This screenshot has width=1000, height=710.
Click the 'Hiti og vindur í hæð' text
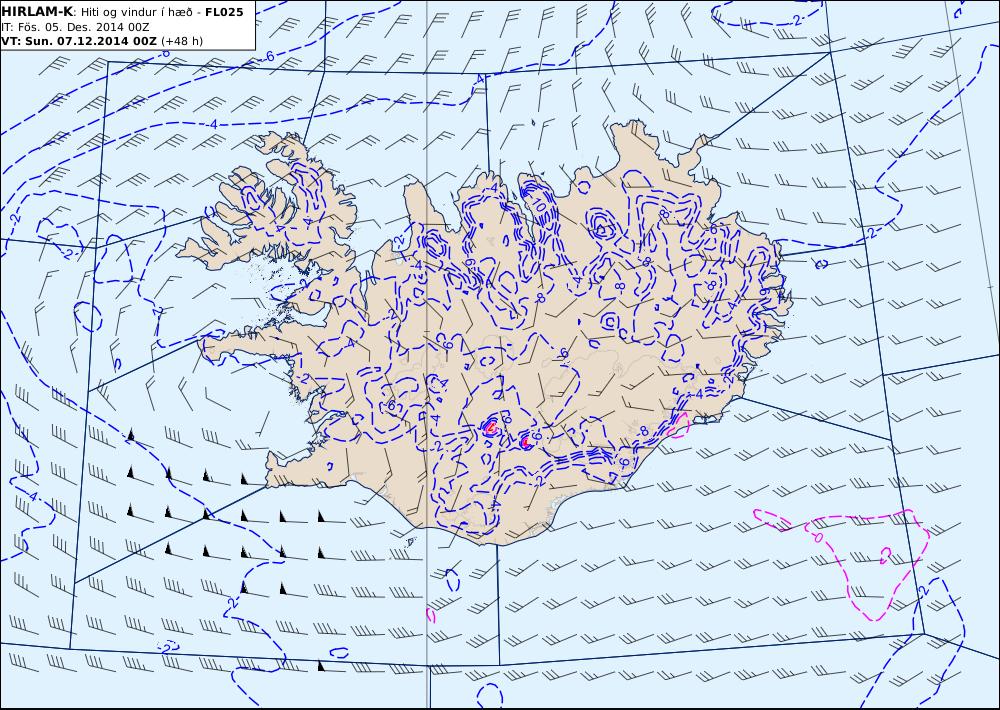pos(136,13)
